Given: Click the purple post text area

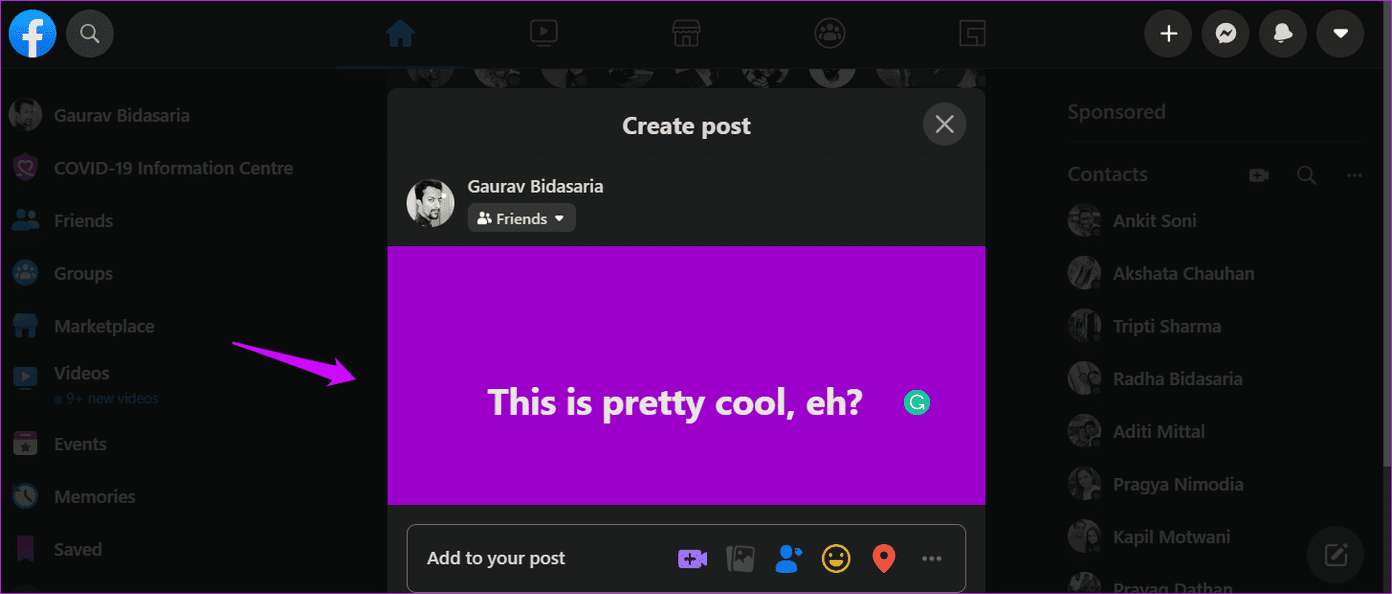Looking at the screenshot, I should [x=686, y=375].
